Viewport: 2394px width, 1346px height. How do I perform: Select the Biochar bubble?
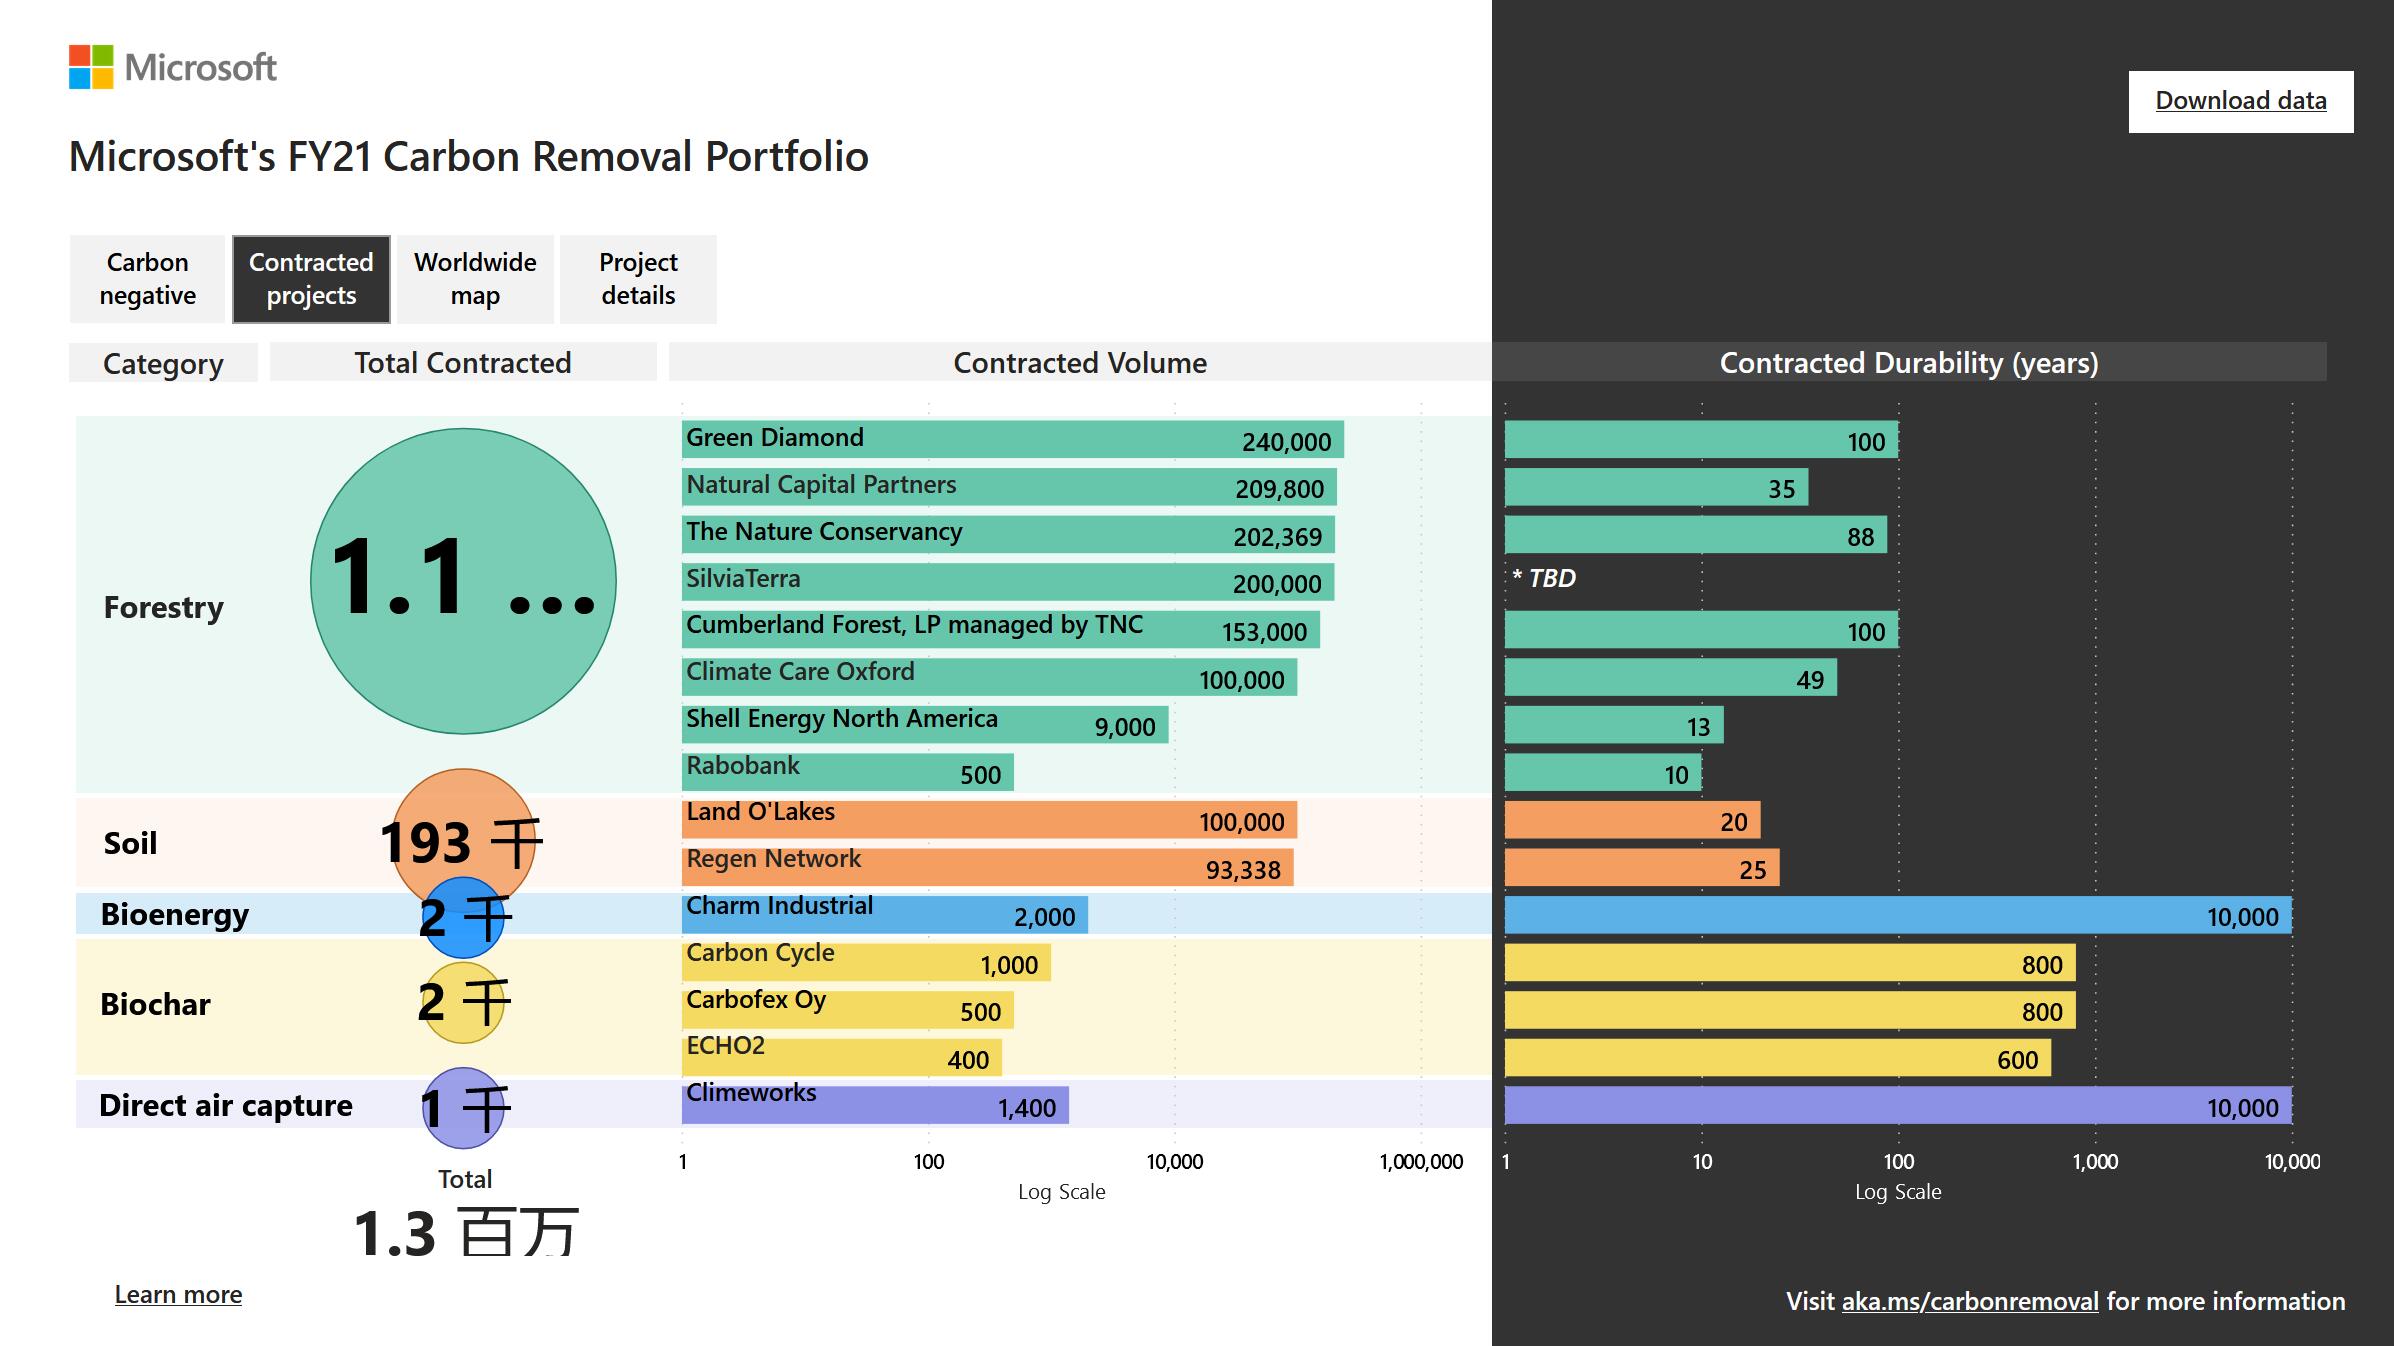click(x=463, y=1003)
